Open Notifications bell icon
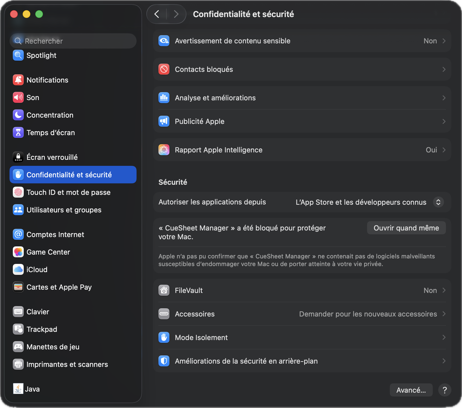The width and height of the screenshot is (462, 408). [x=18, y=80]
